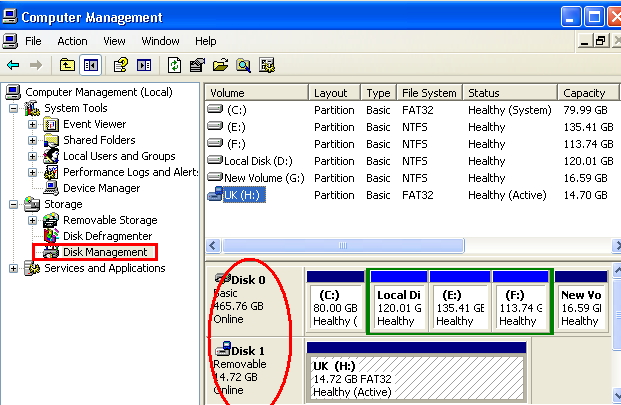Viewport: 621px width, 405px height.
Task: Select New Volume (G:) volume row
Action: pos(412,178)
